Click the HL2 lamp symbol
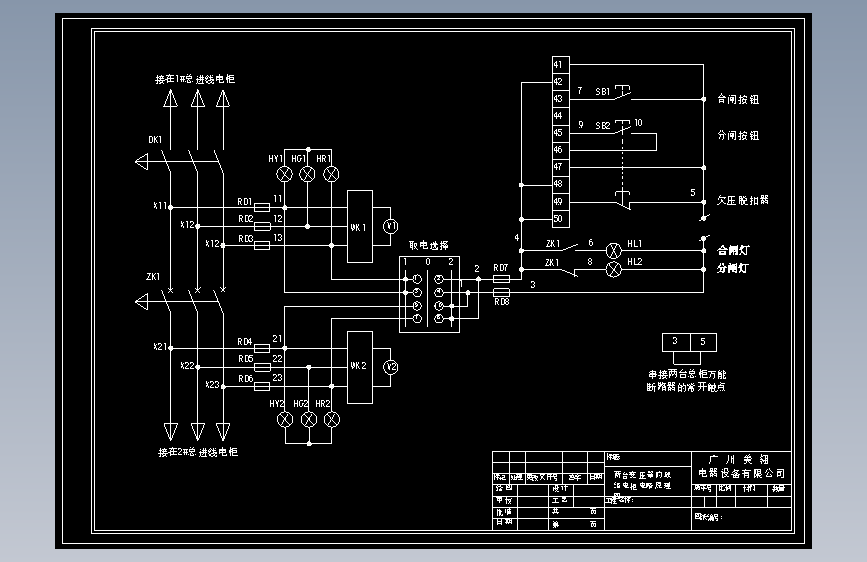 coord(614,269)
